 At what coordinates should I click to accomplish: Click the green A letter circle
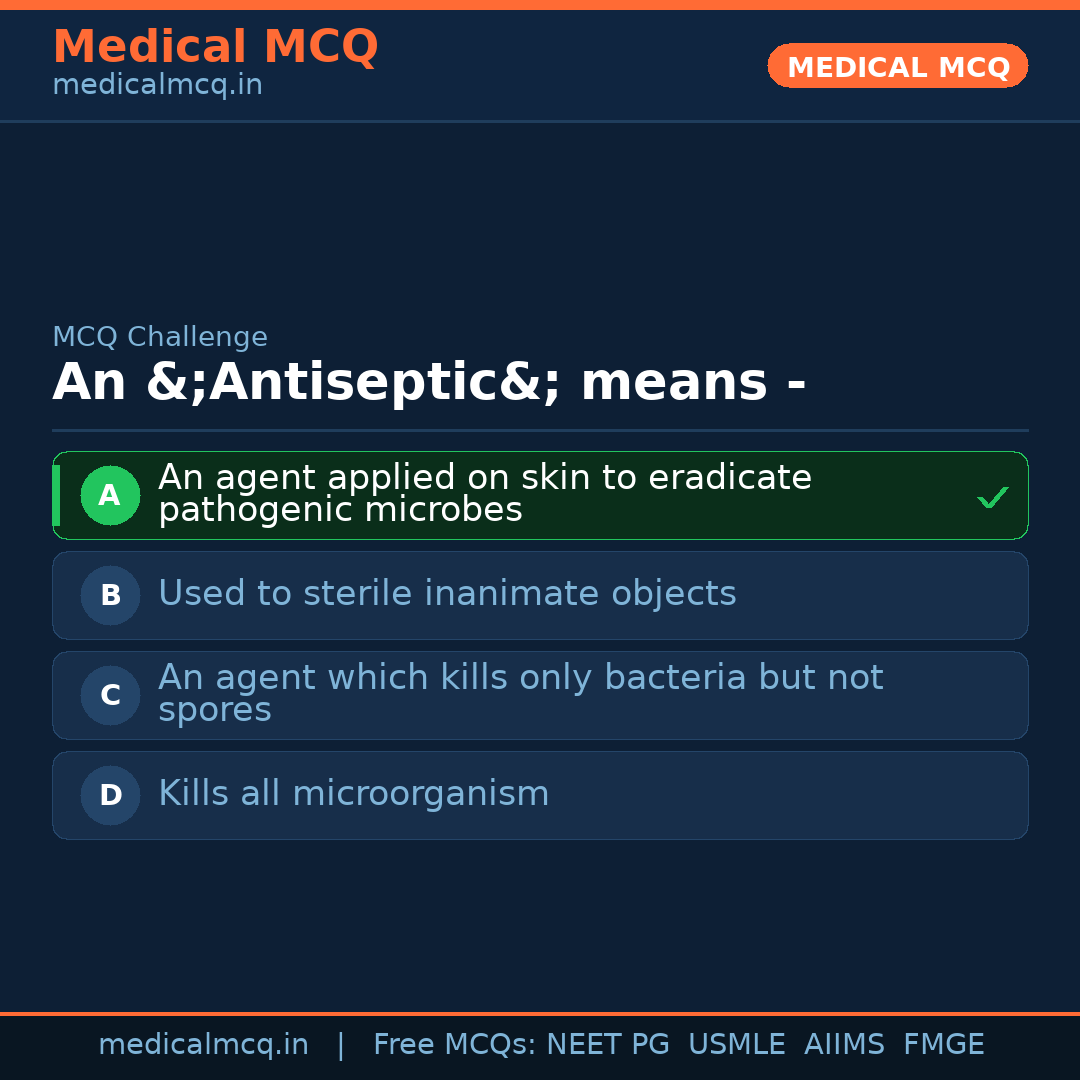(110, 495)
